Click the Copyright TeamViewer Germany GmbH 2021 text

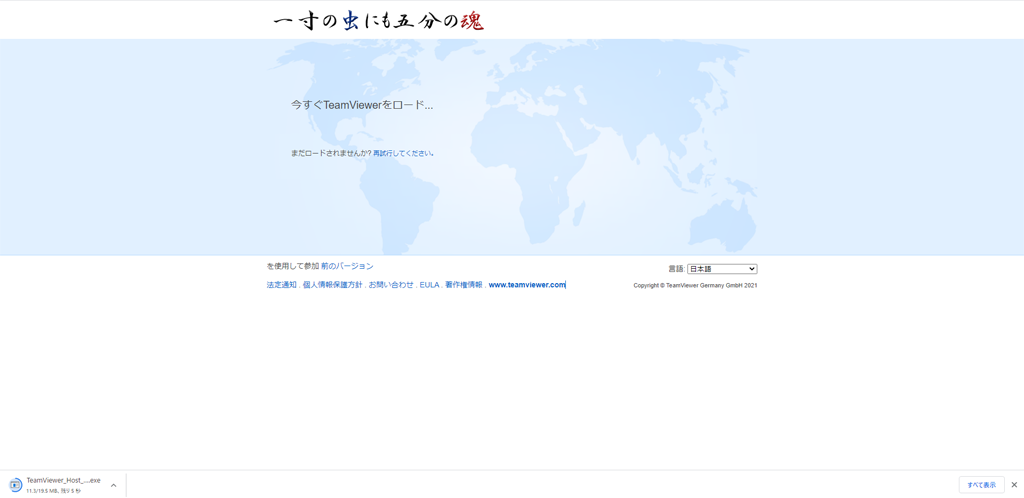click(696, 286)
